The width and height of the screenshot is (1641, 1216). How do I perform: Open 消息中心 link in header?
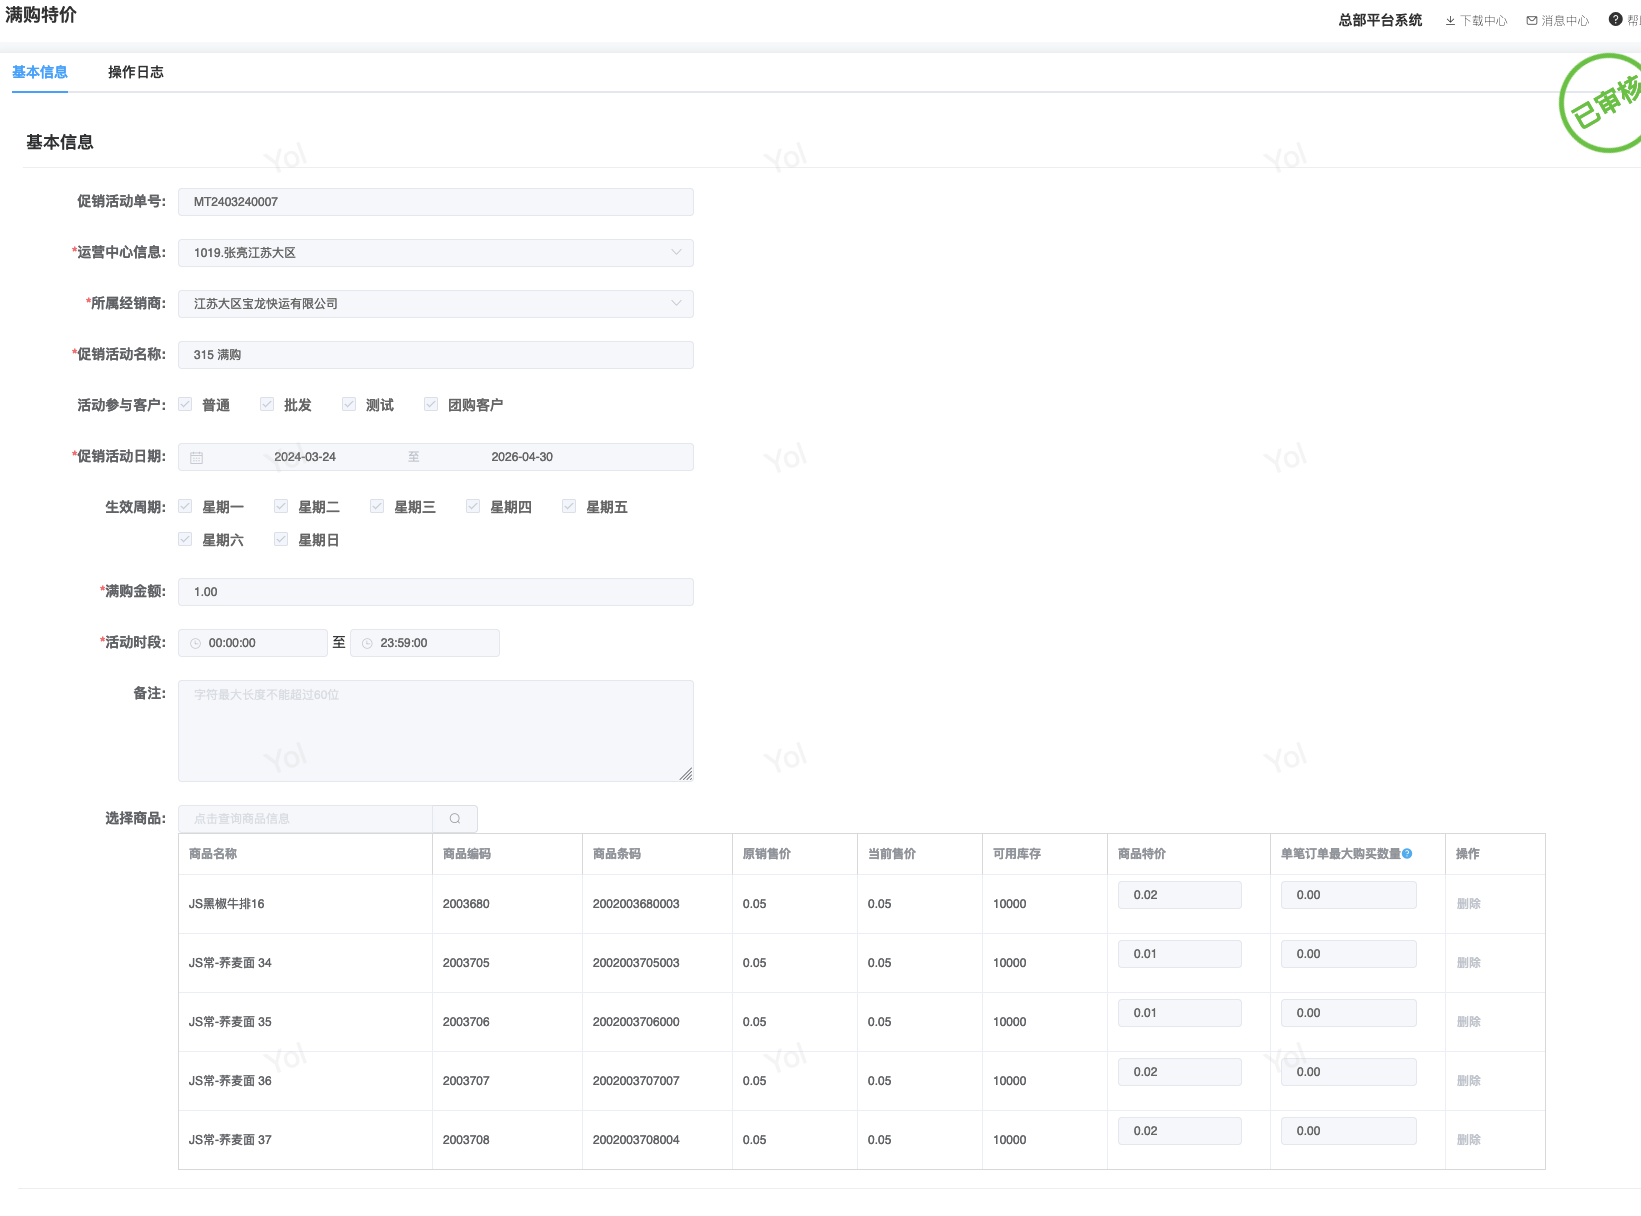[1558, 21]
